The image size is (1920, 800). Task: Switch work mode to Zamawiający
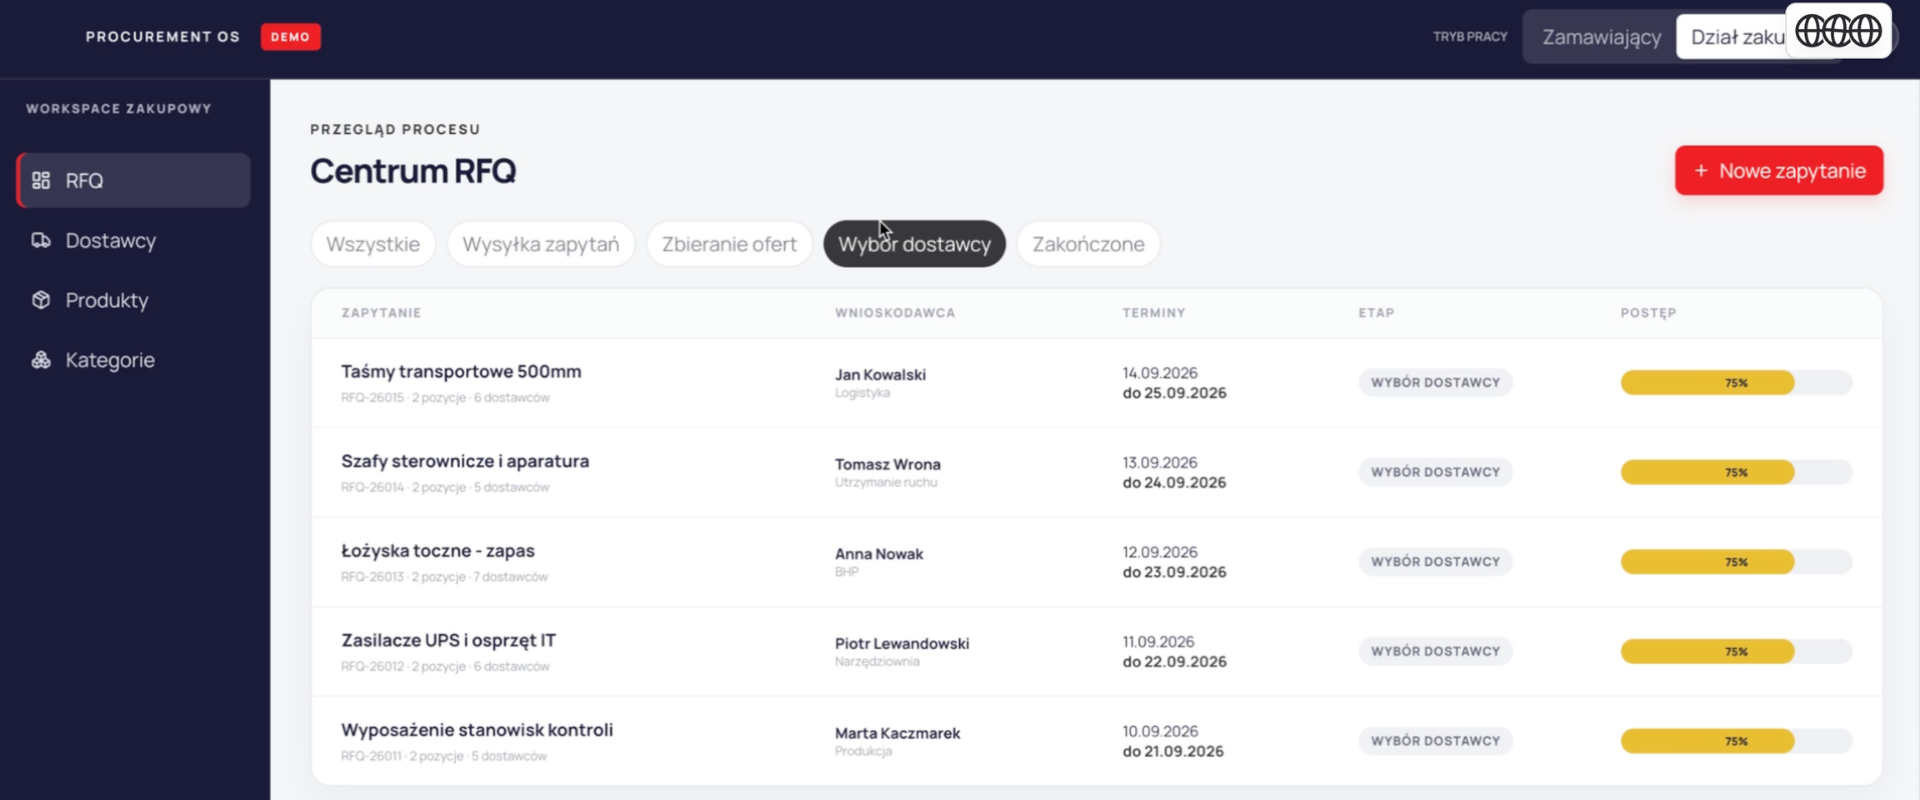pos(1601,37)
